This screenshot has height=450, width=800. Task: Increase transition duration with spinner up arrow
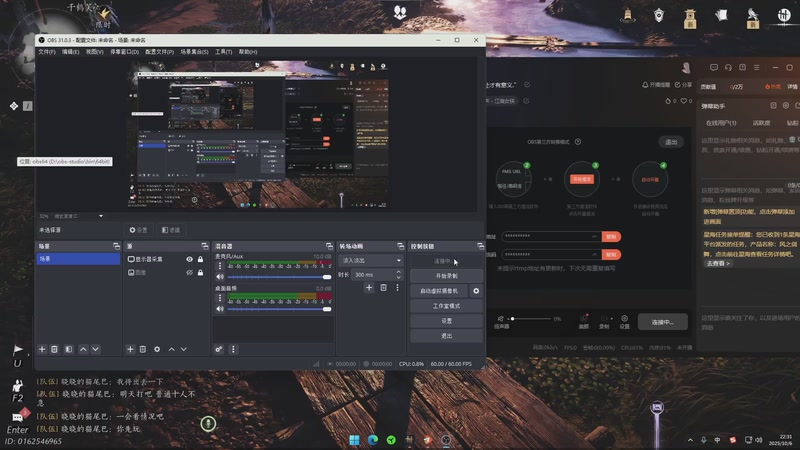[x=398, y=272]
